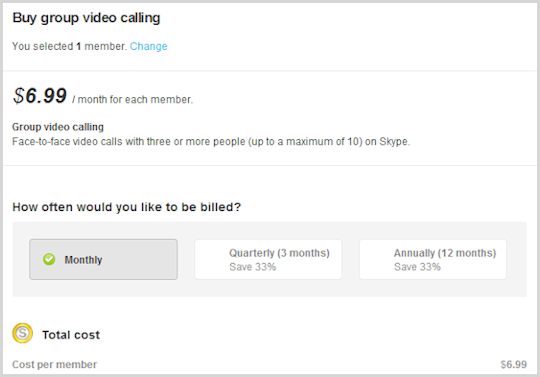Click the Cost per member label
Viewport: 540px width, 377px height.
point(54,364)
